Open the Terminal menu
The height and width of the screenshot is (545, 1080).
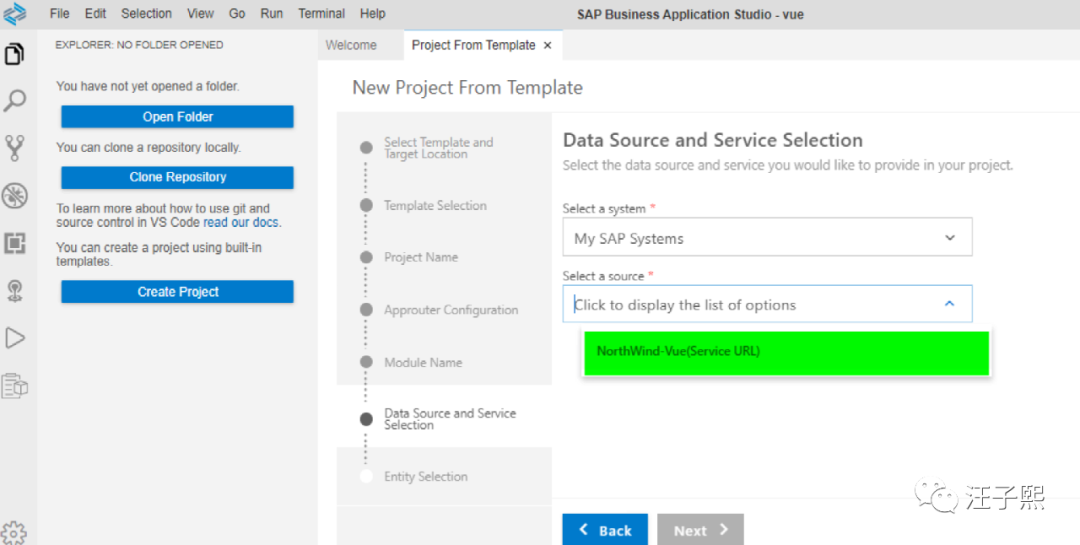tap(321, 14)
